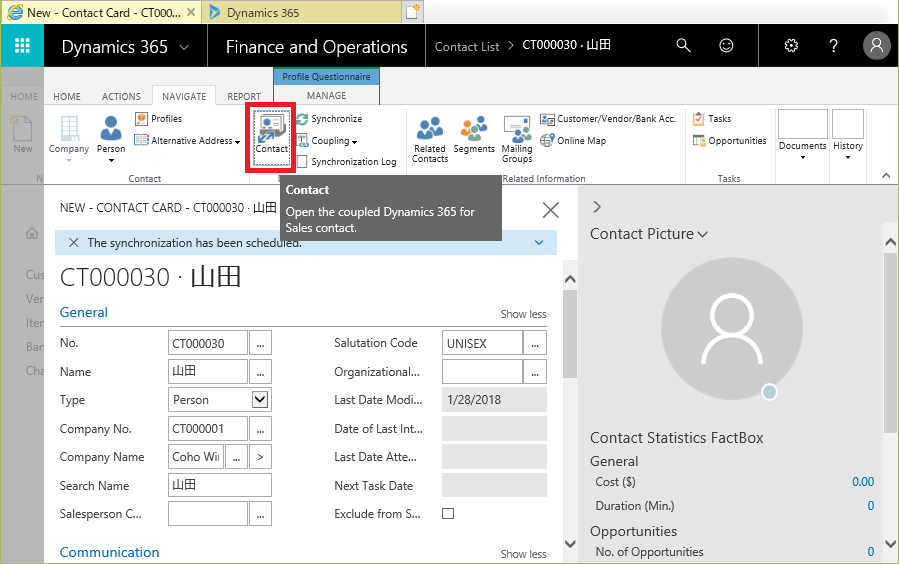Image resolution: width=899 pixels, height=564 pixels.
Task: Open the MANAGE ribbon tab
Action: click(326, 95)
